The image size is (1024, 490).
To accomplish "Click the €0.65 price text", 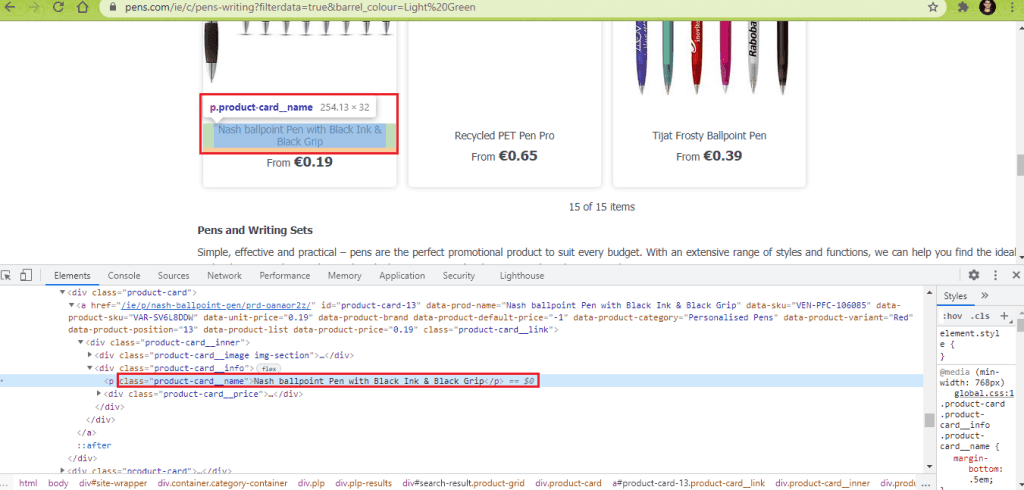I will point(519,157).
